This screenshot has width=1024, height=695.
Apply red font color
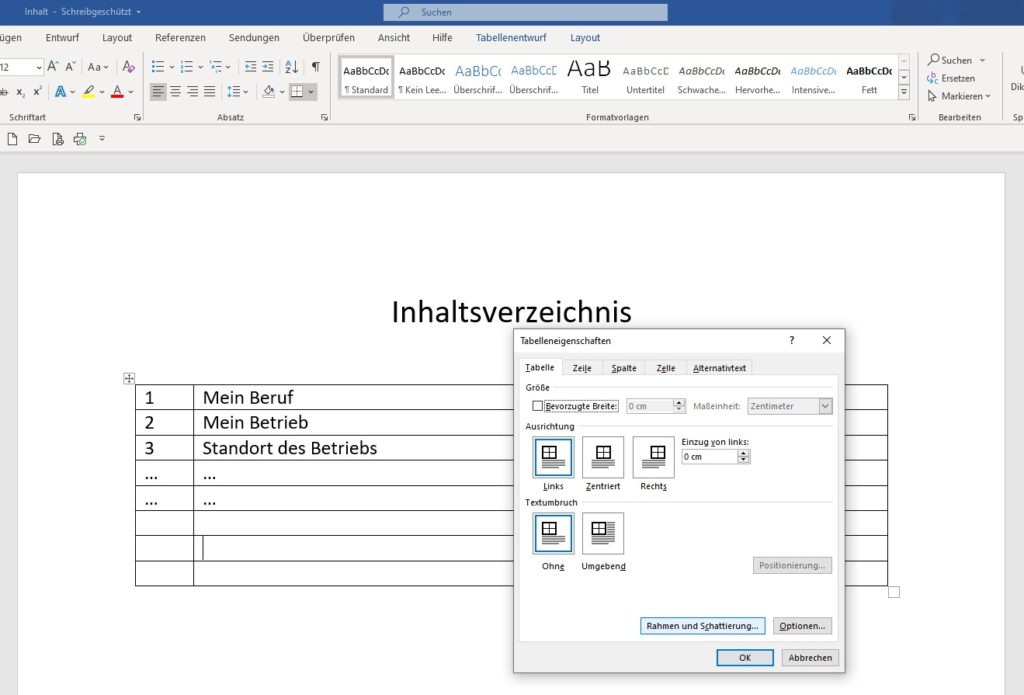coord(118,91)
